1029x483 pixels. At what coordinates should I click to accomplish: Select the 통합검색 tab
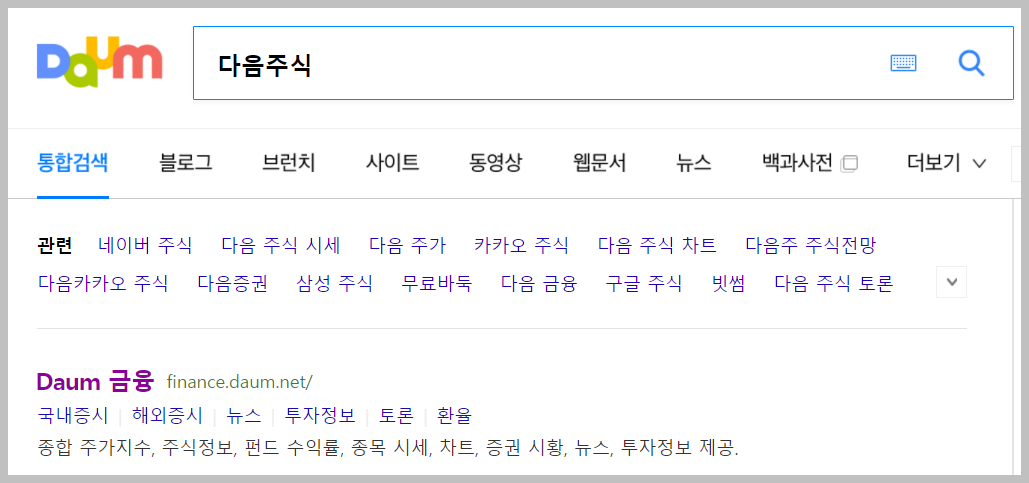(x=73, y=163)
